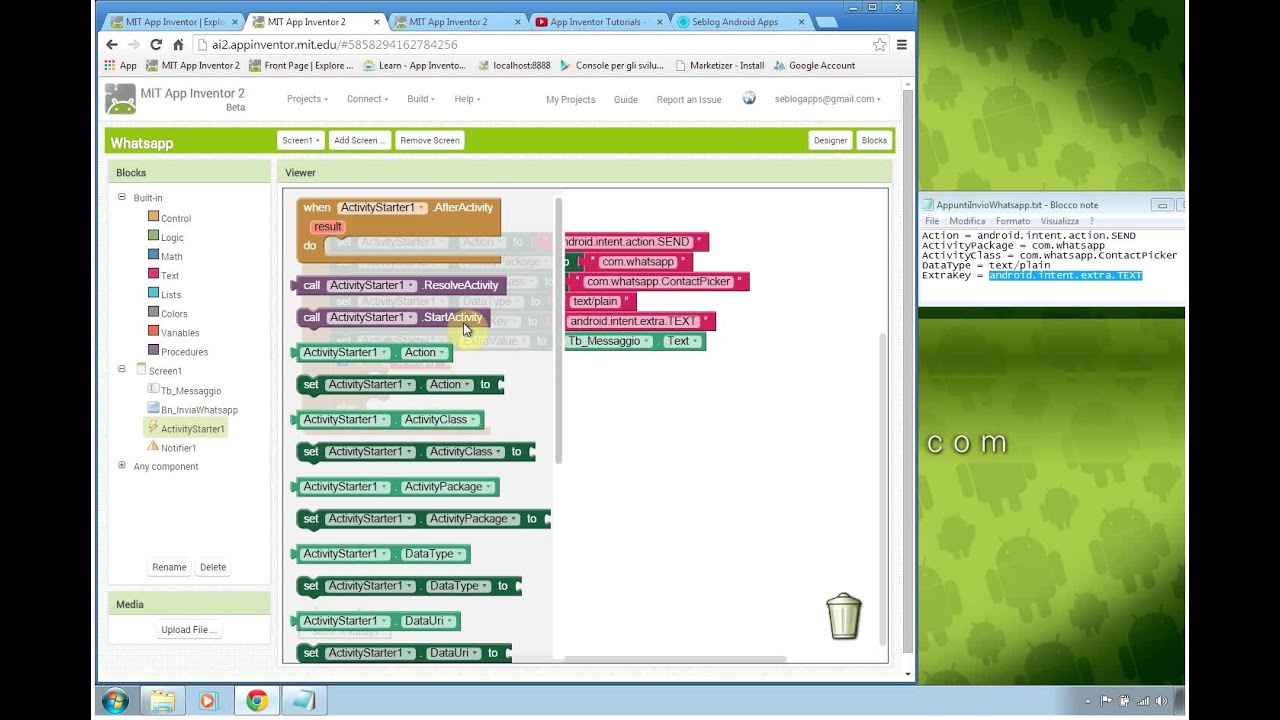The height and width of the screenshot is (720, 1280).
Task: Open the Connect menu
Action: tap(367, 99)
